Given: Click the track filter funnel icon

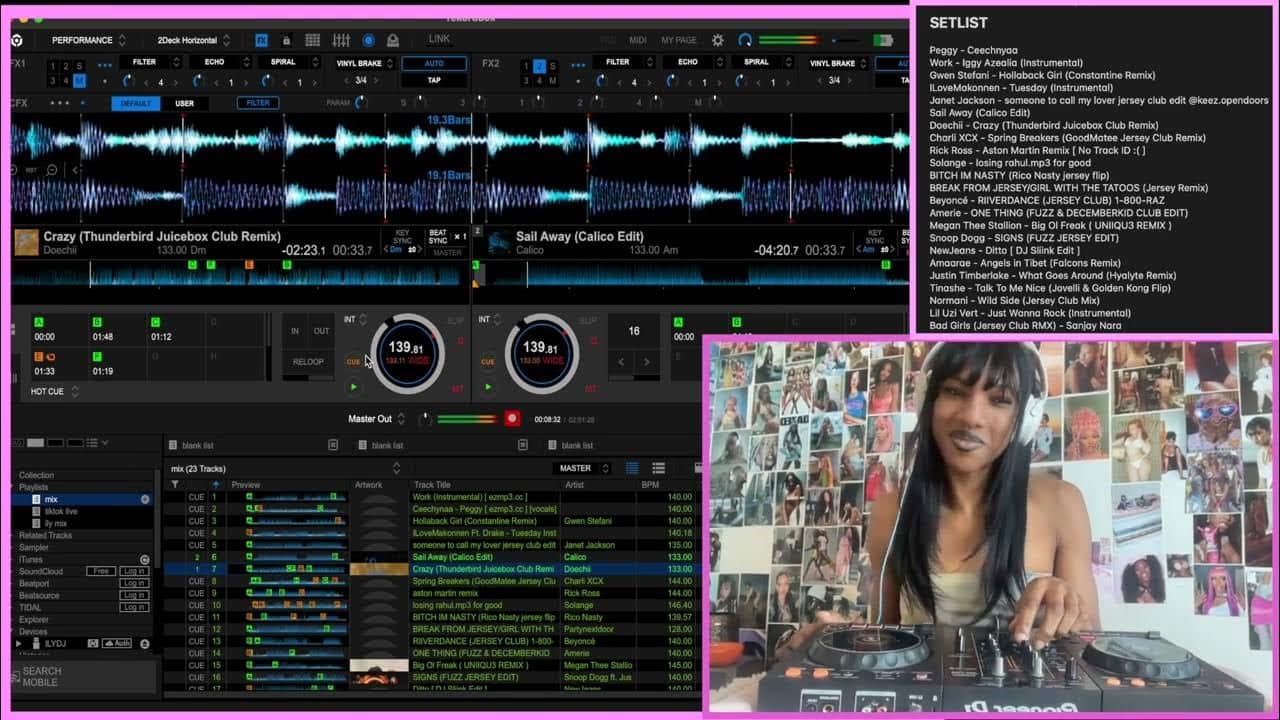Looking at the screenshot, I should [x=175, y=484].
